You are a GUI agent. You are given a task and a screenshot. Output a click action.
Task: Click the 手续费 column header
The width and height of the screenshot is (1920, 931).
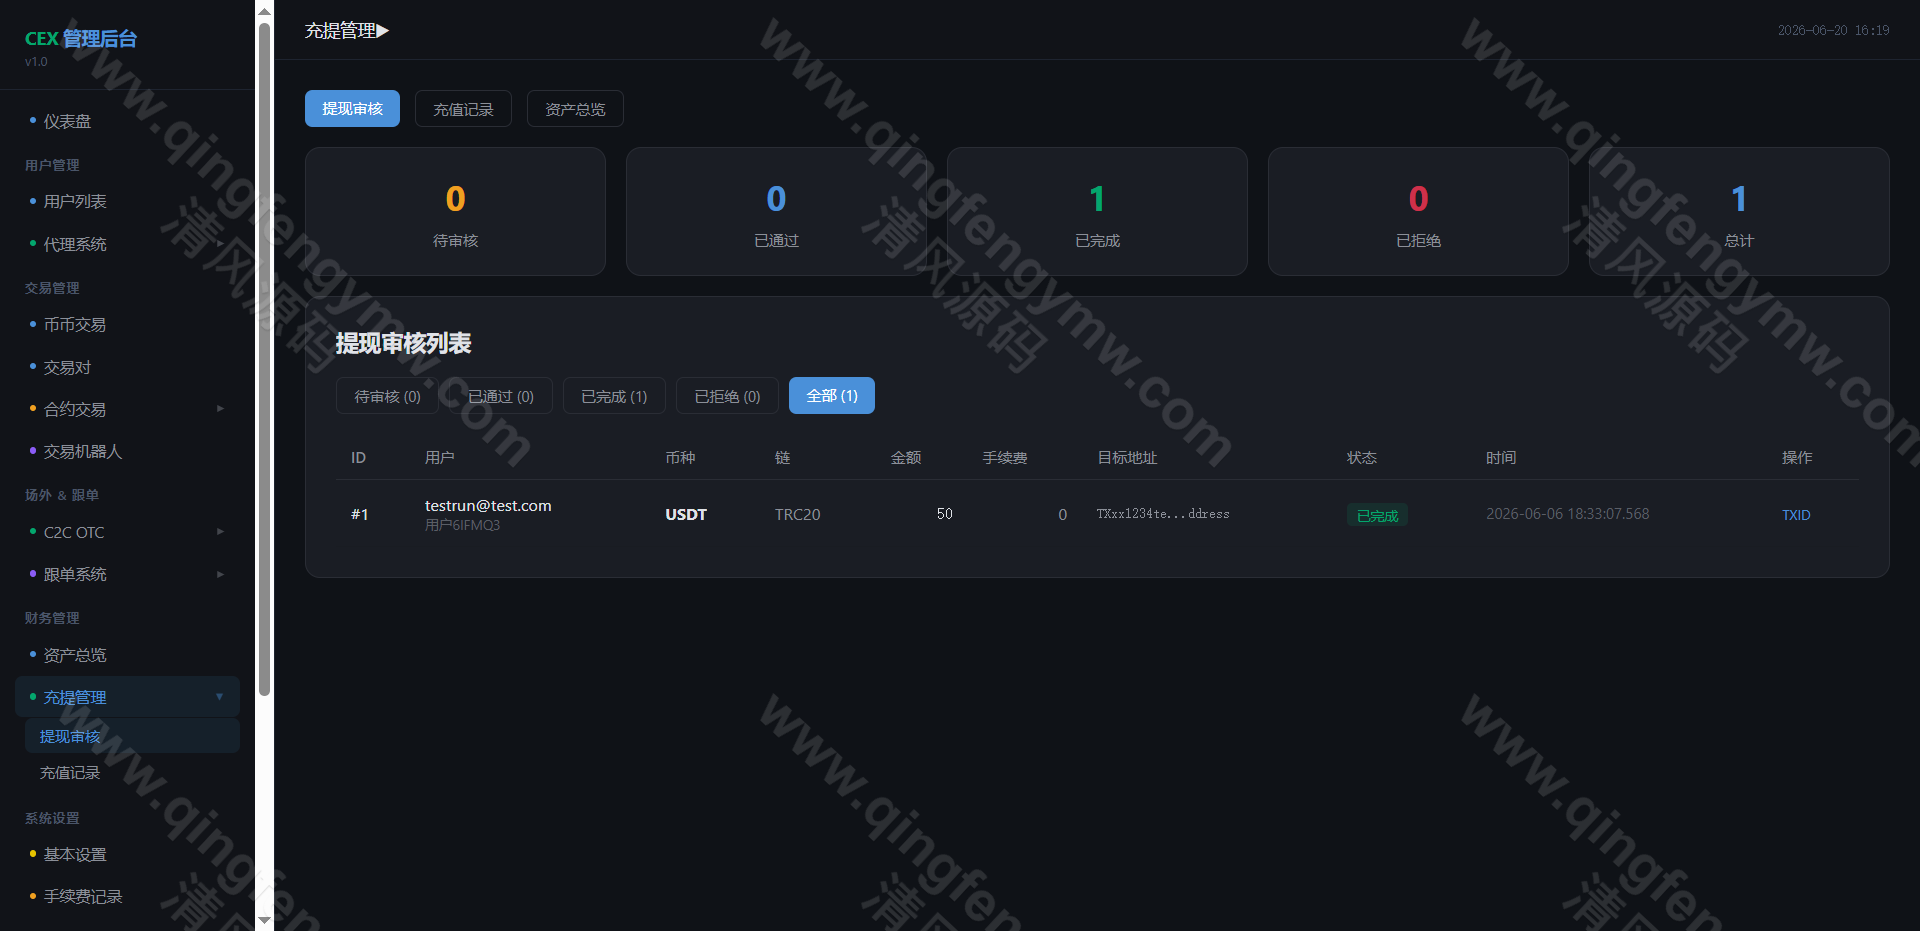tap(1005, 458)
